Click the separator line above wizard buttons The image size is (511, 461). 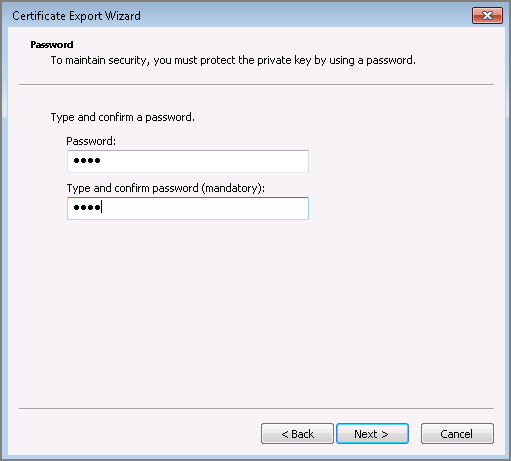pyautogui.click(x=256, y=408)
